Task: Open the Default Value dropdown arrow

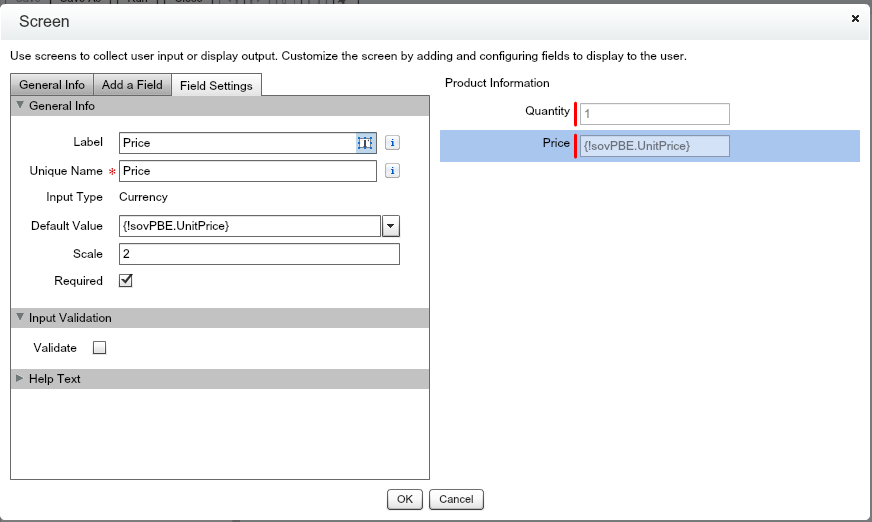Action: tap(391, 226)
